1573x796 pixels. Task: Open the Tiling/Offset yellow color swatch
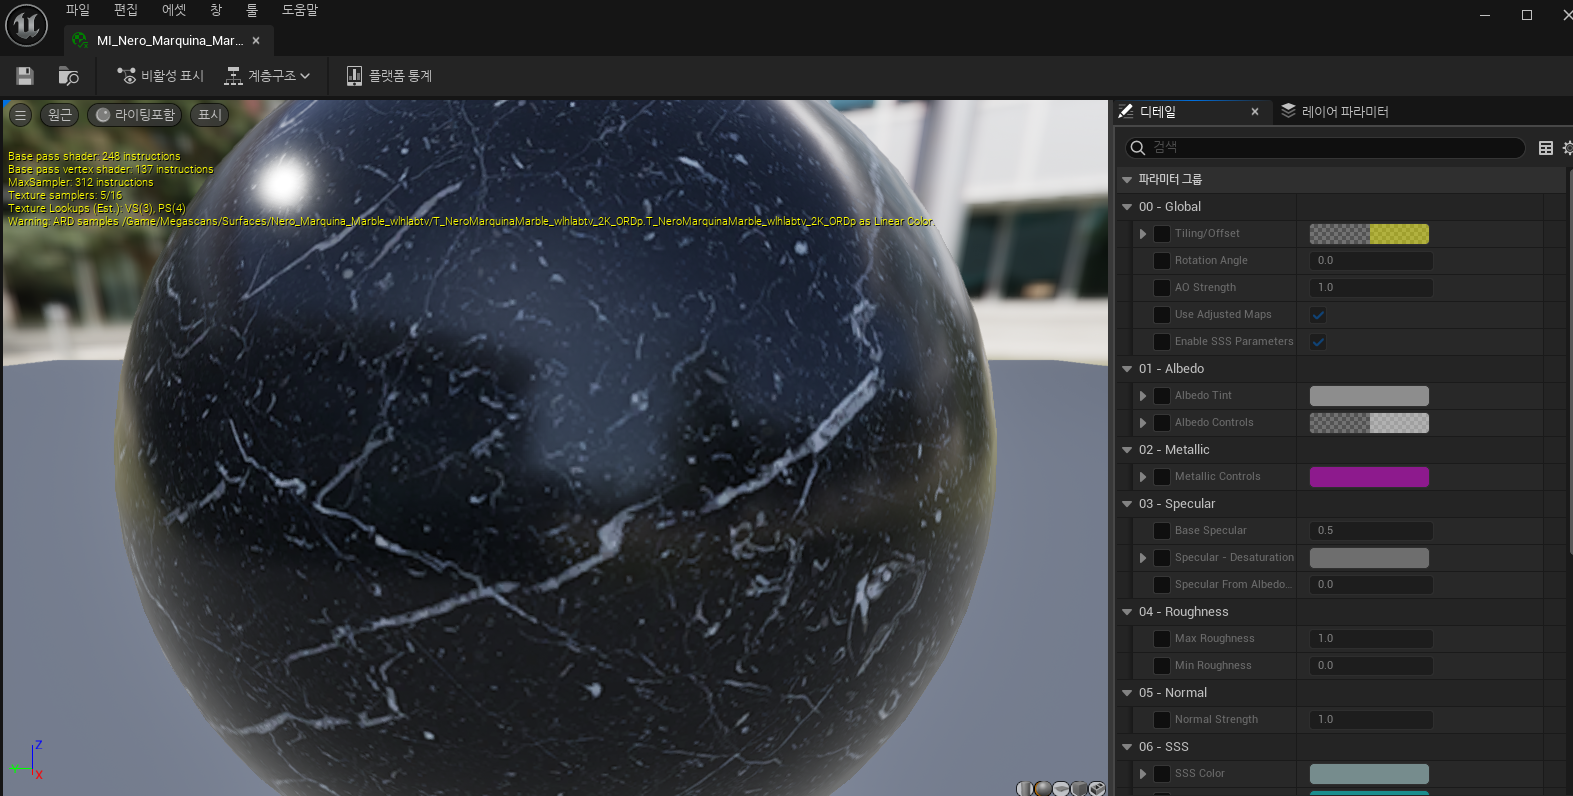click(1369, 234)
